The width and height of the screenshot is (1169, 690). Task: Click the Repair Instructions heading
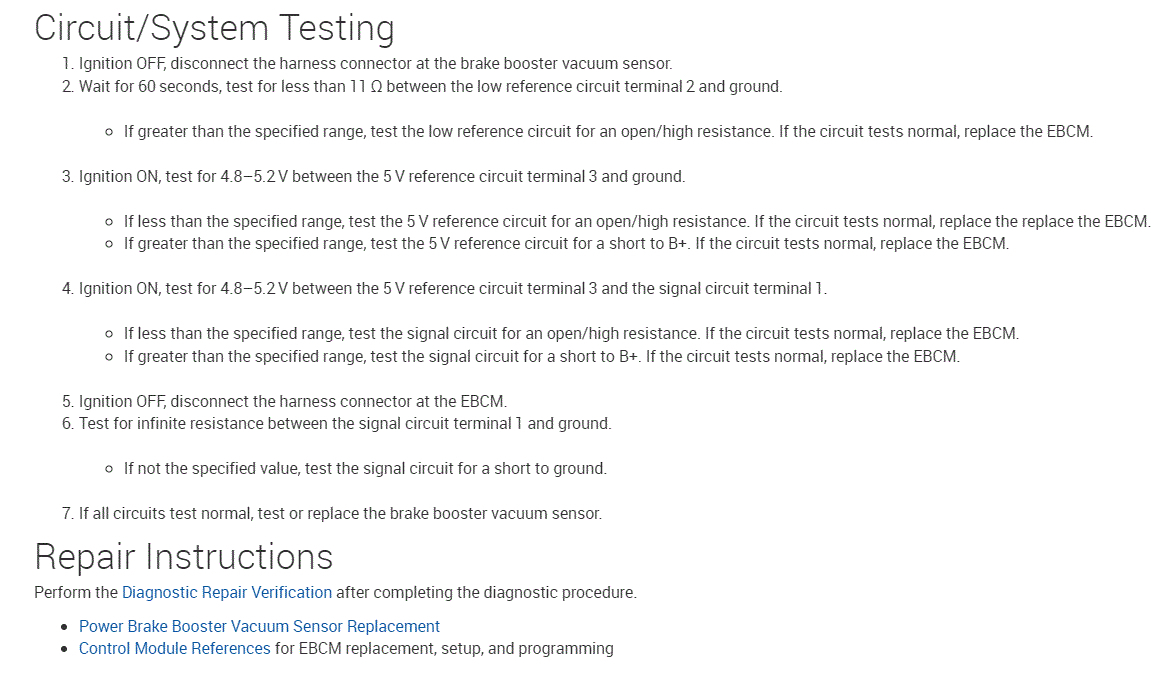pyautogui.click(x=183, y=556)
